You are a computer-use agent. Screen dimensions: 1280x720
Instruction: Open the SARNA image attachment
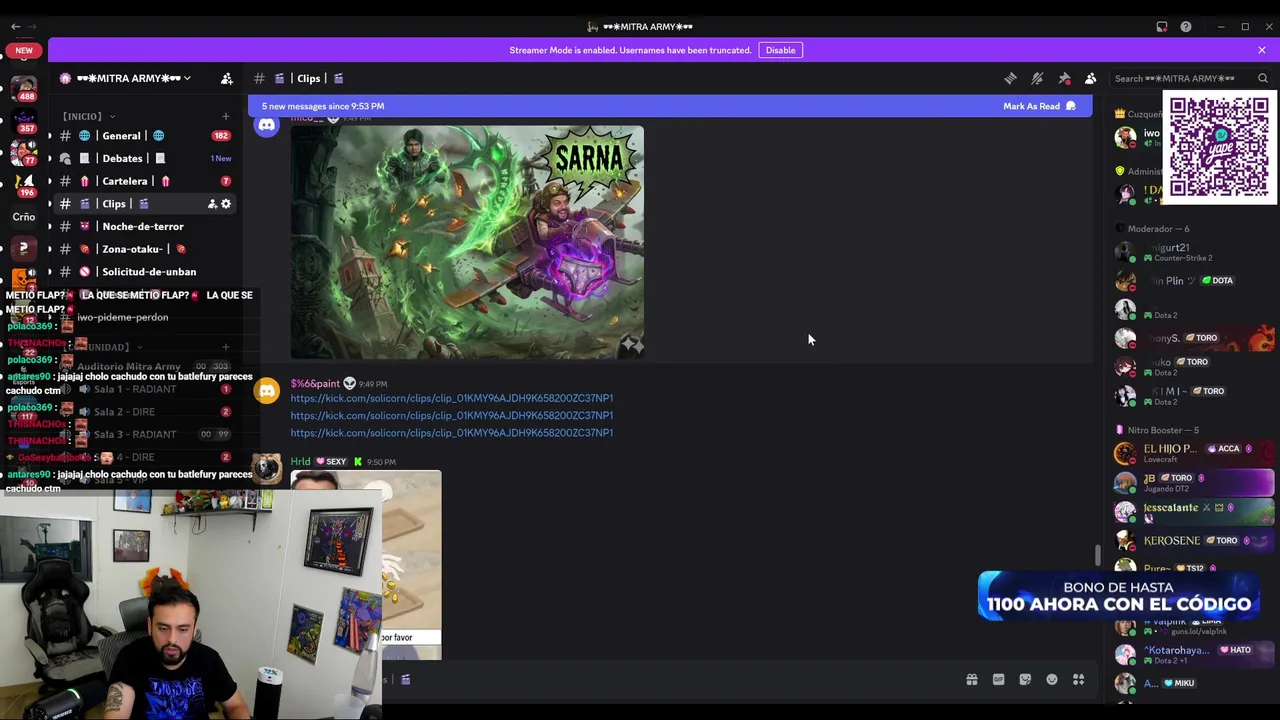click(467, 242)
